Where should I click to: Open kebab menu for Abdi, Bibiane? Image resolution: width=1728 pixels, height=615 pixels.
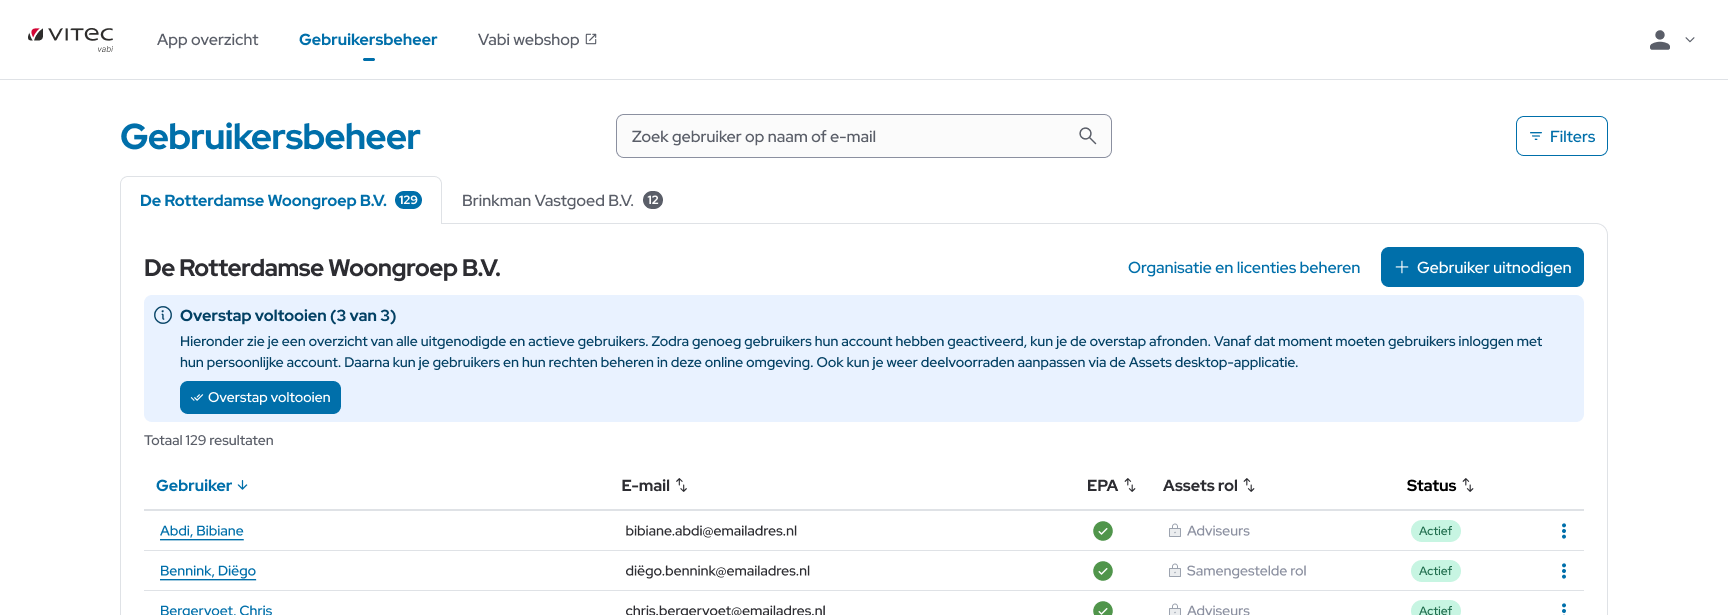point(1563,531)
